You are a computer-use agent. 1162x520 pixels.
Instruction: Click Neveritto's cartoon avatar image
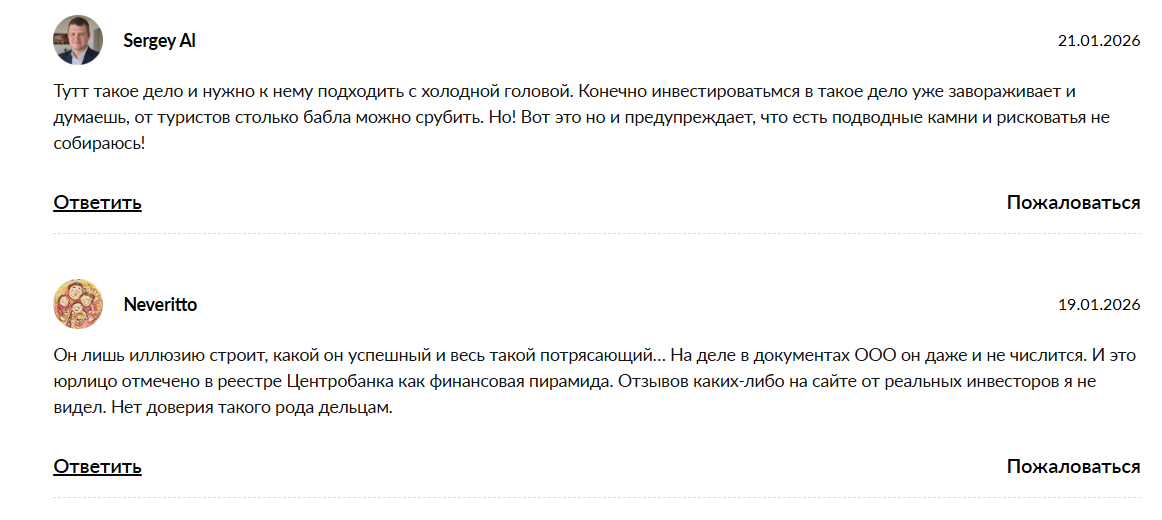(78, 304)
